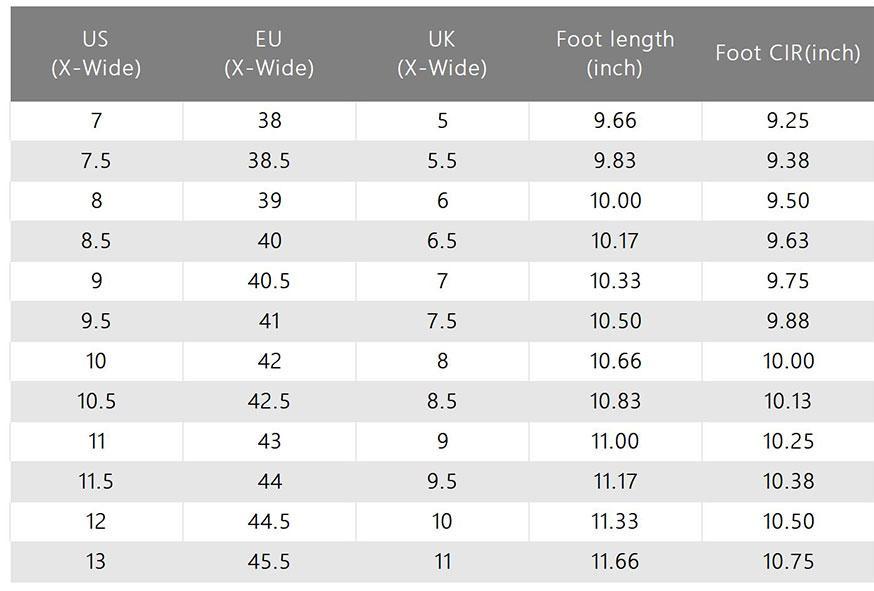Click the foot length 11.33 cell
The width and height of the screenshot is (874, 591).
pos(615,521)
